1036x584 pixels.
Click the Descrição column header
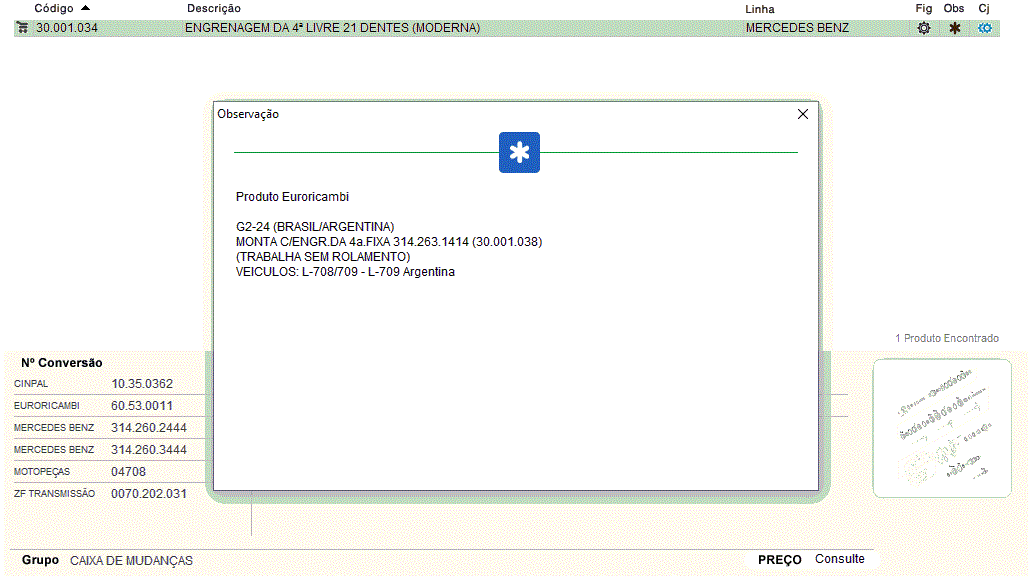coord(213,8)
